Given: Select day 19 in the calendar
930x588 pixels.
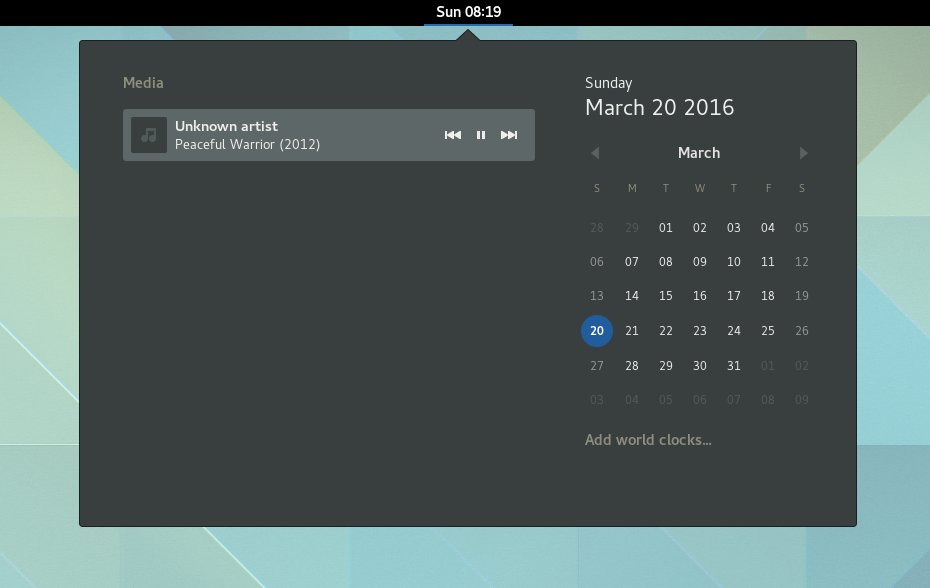Looking at the screenshot, I should click(801, 295).
